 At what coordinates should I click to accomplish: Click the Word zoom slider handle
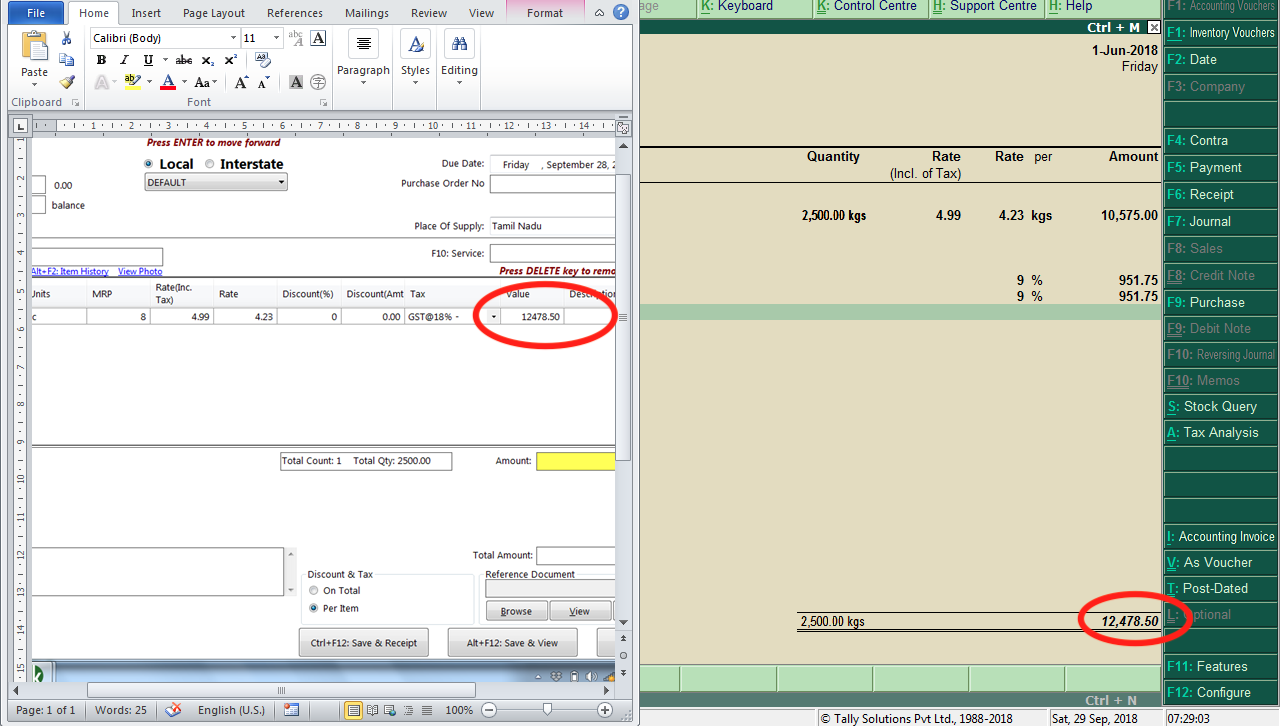547,710
